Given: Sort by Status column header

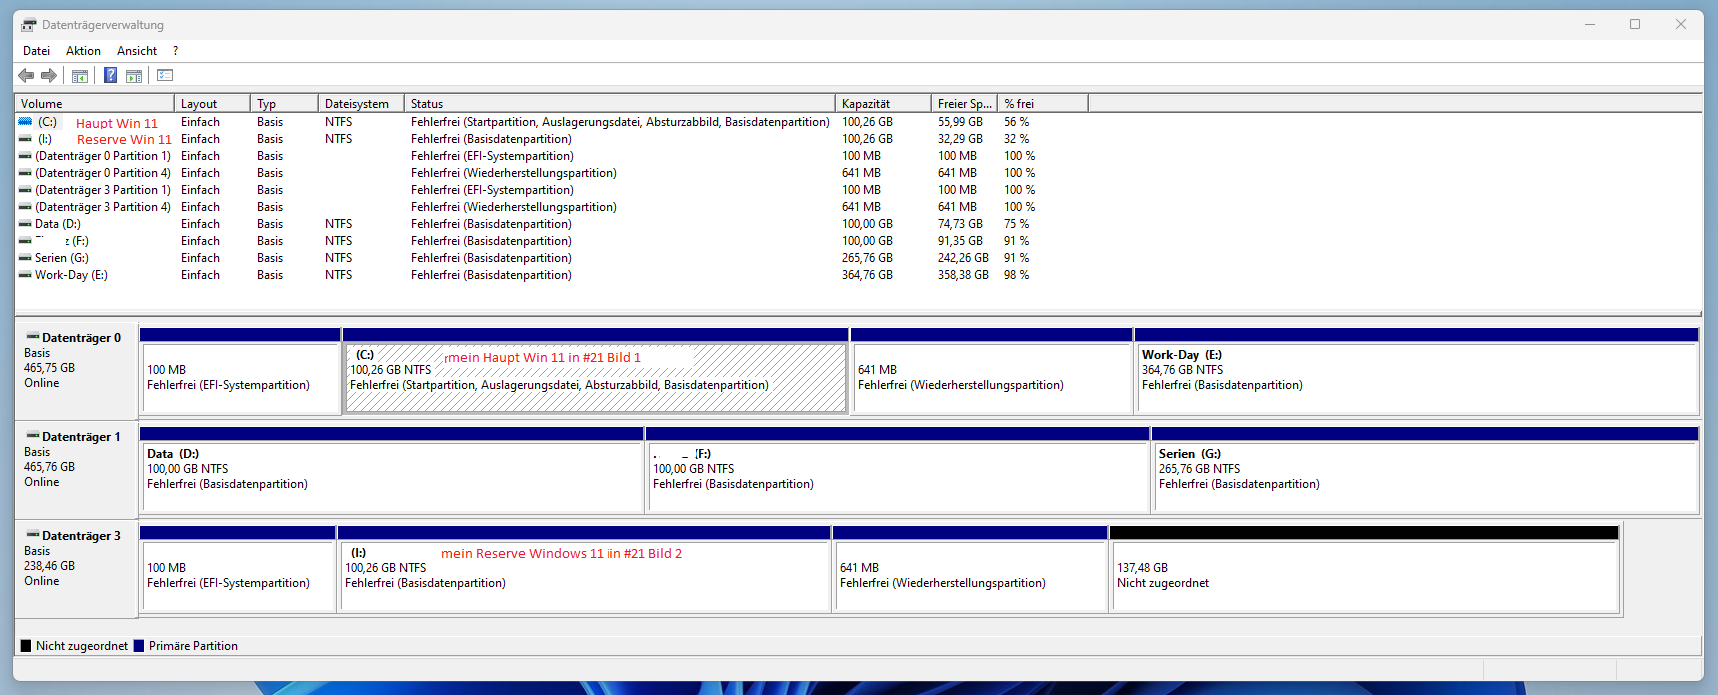Looking at the screenshot, I should pos(619,103).
